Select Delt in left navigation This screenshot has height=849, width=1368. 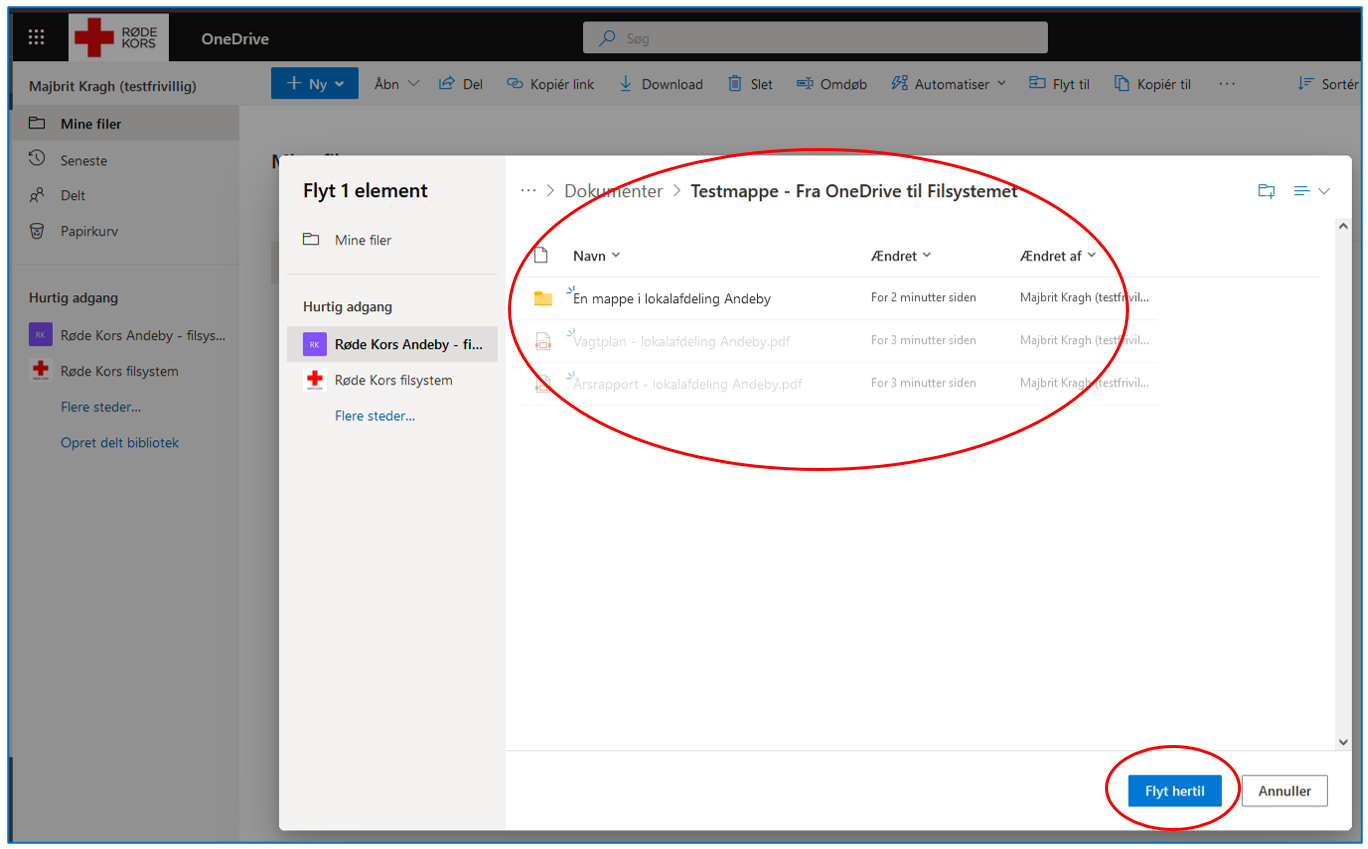tap(125, 195)
